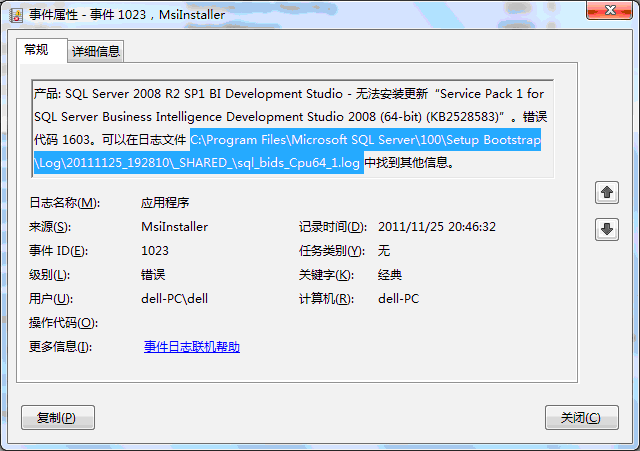Click the 更多信息(I) label
The image size is (640, 451).
coord(60,347)
